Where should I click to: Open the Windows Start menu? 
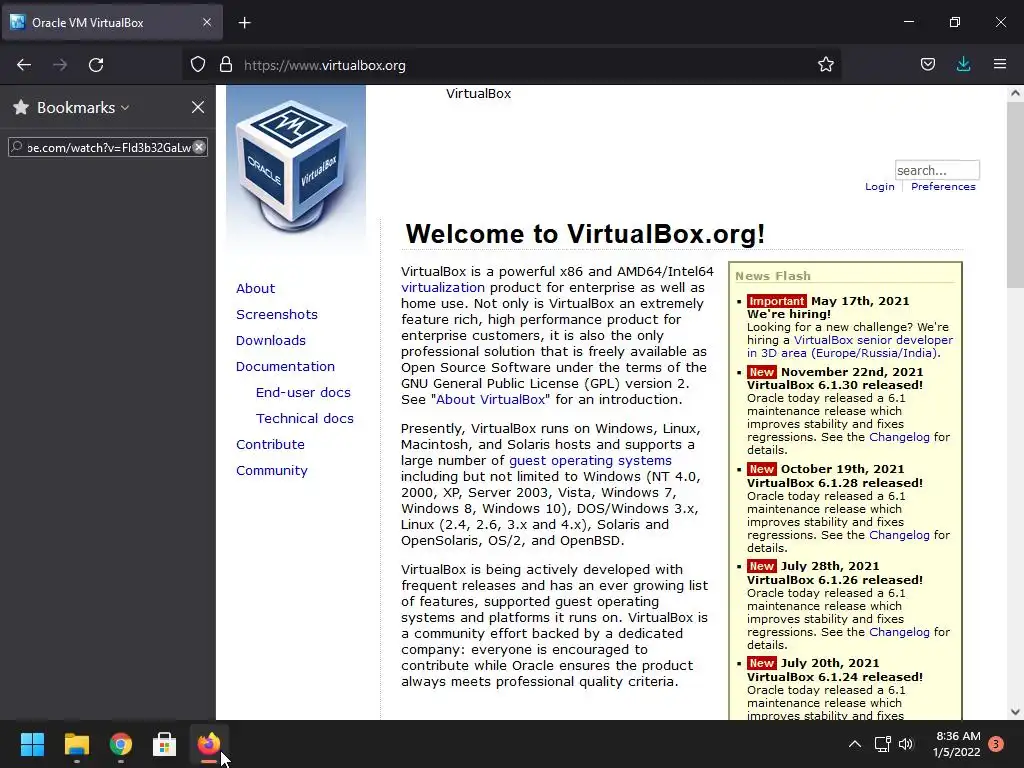point(32,744)
